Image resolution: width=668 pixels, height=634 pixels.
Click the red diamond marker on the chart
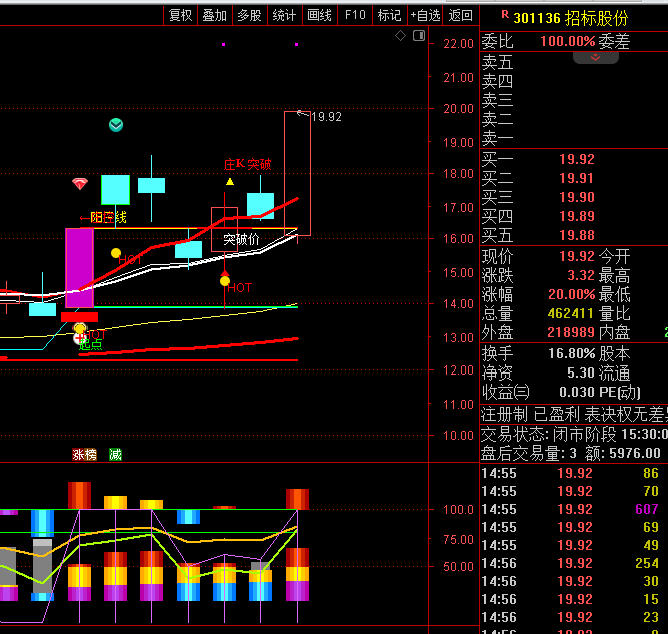80,184
